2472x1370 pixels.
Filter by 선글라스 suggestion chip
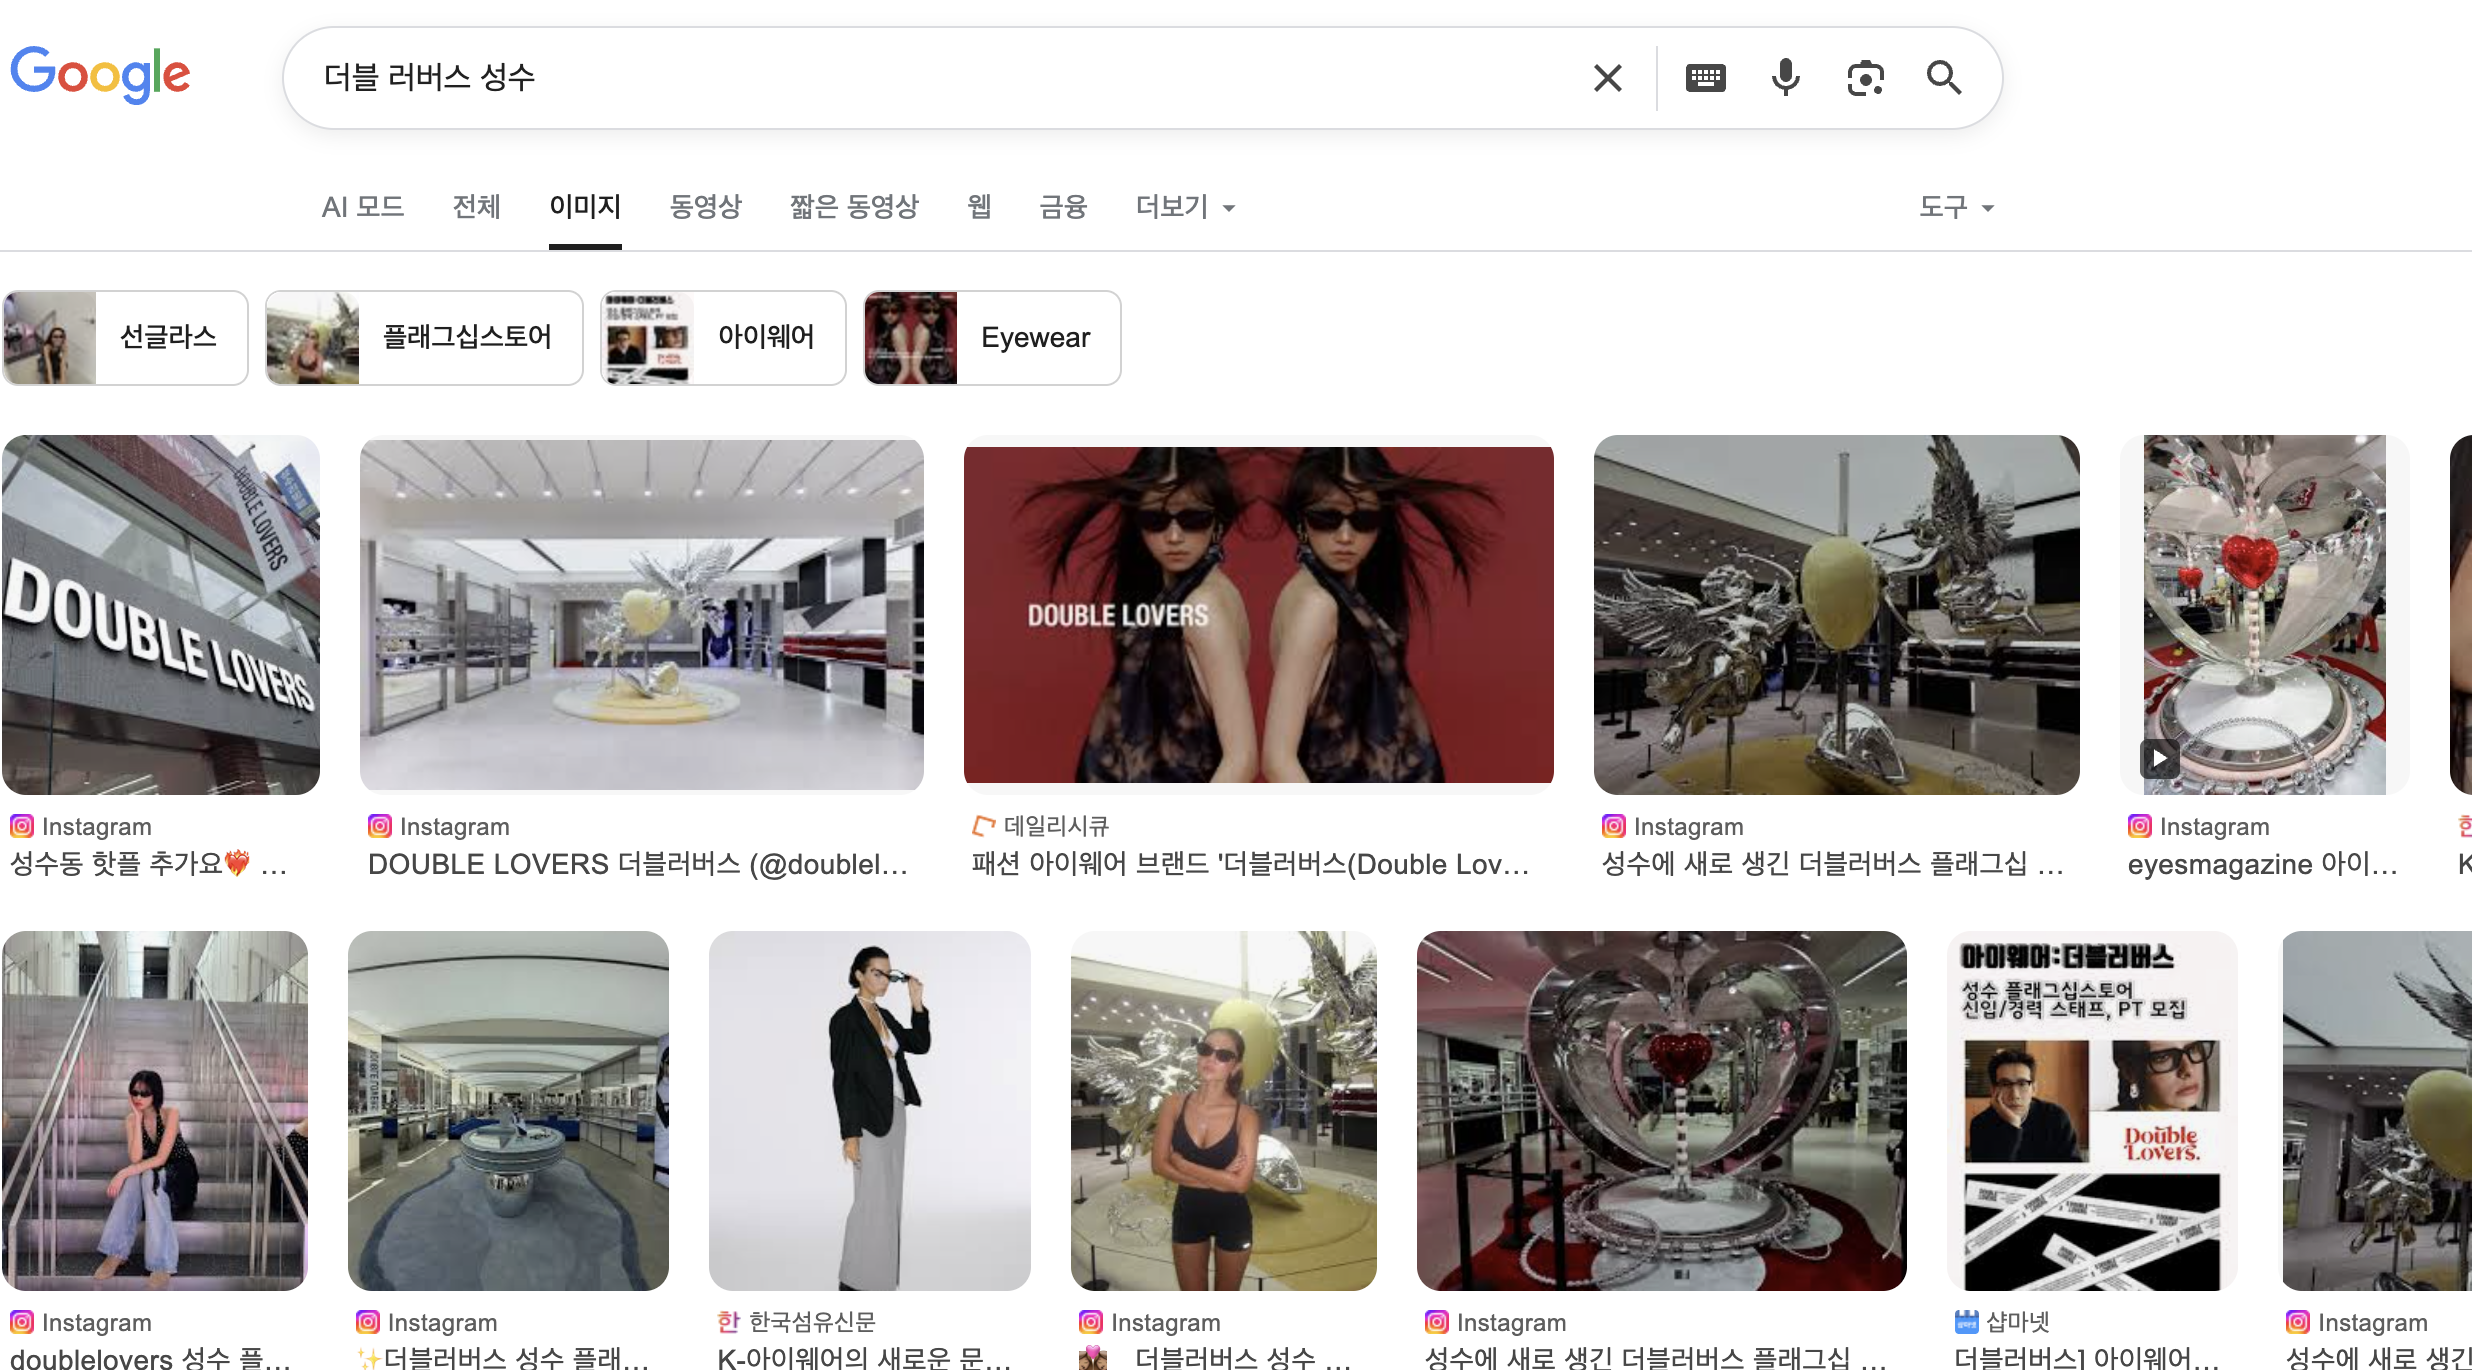[126, 338]
